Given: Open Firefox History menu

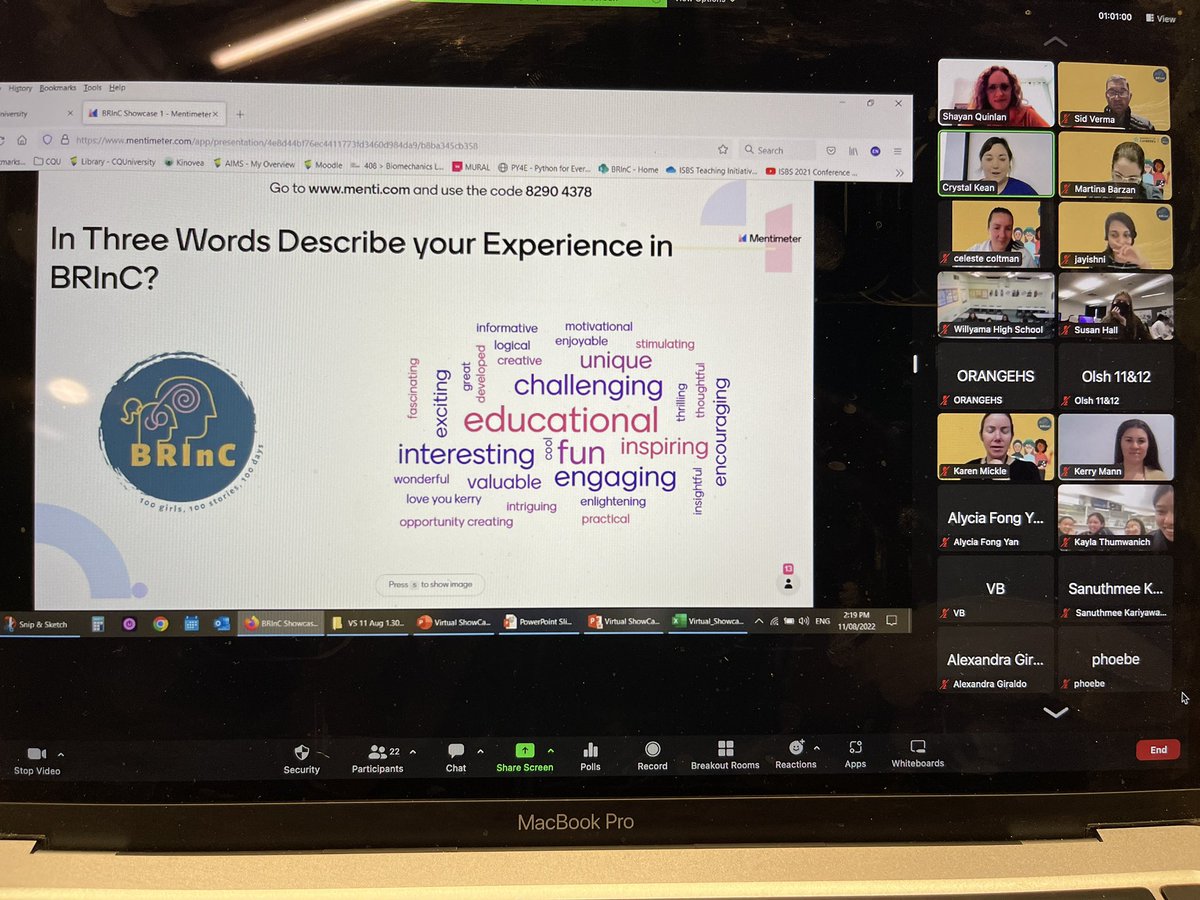Looking at the screenshot, I should 20,88.
